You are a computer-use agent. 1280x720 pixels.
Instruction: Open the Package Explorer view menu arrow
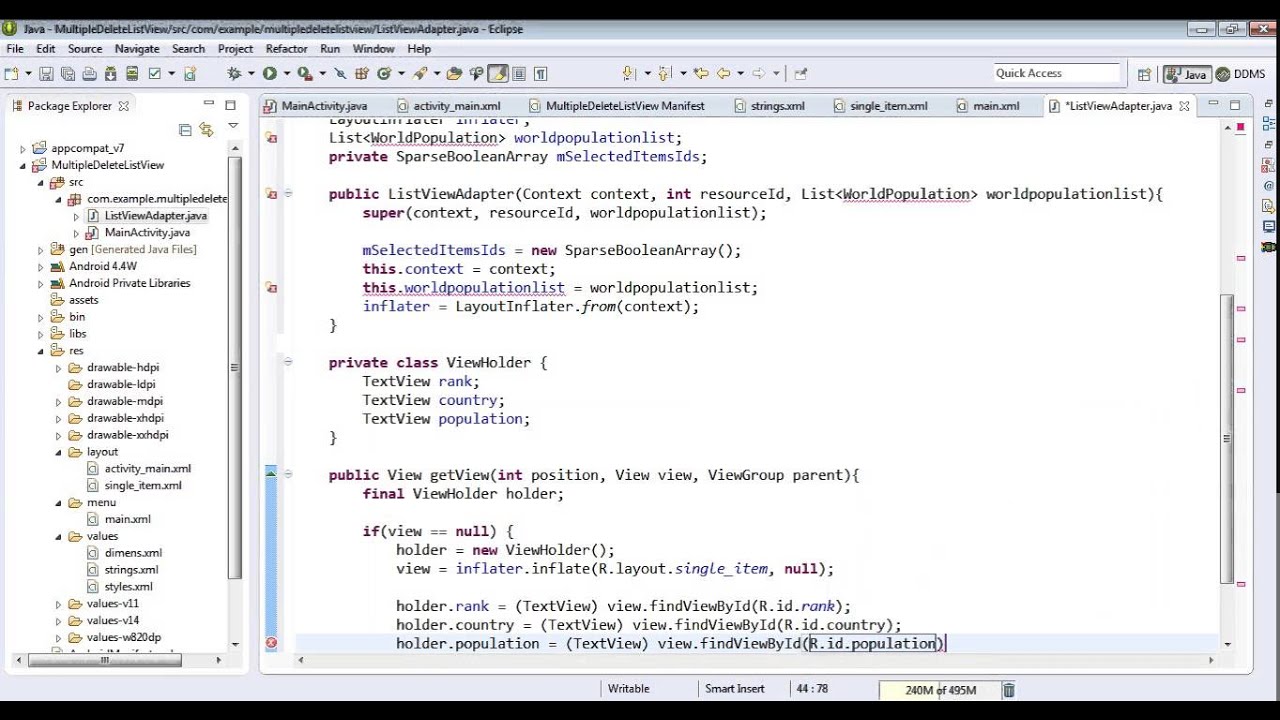pos(233,126)
